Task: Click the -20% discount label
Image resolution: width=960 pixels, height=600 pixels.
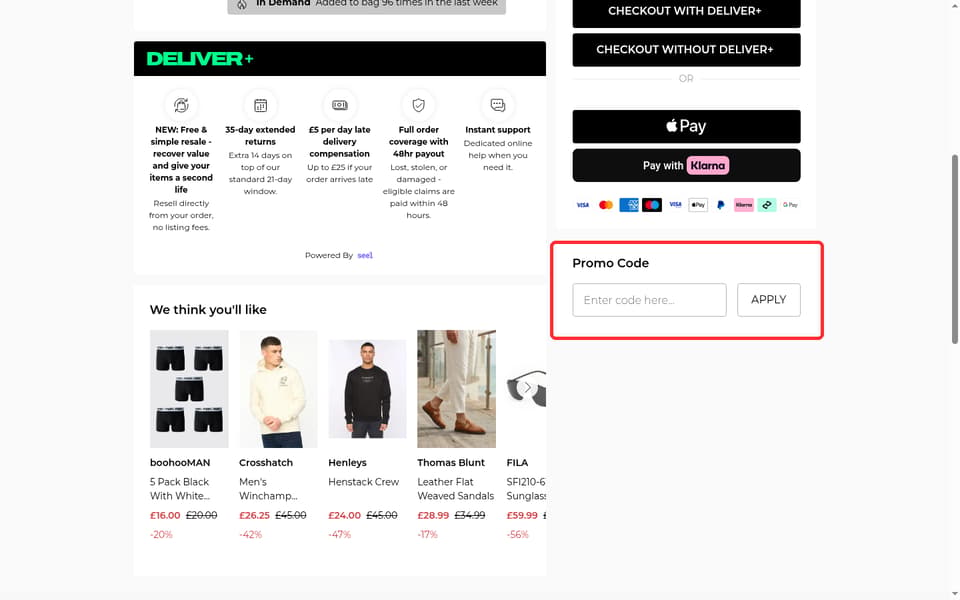Action: pyautogui.click(x=162, y=534)
